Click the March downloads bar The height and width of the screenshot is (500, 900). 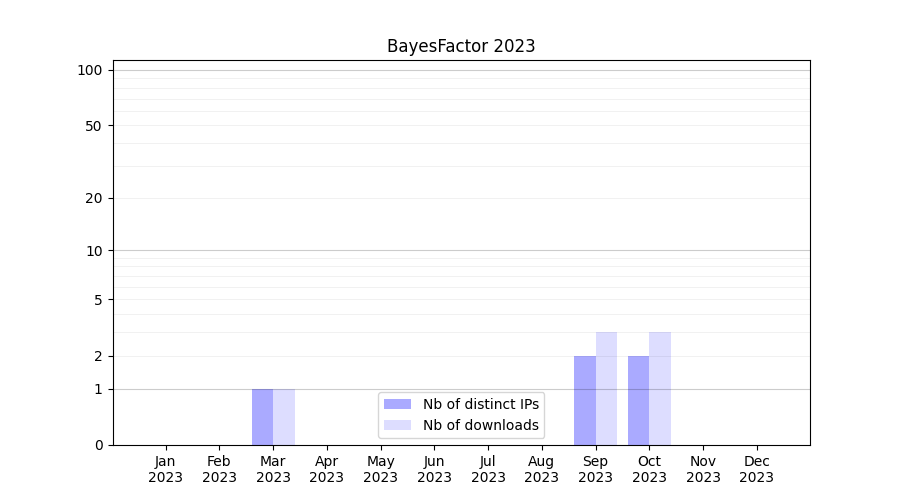point(284,417)
